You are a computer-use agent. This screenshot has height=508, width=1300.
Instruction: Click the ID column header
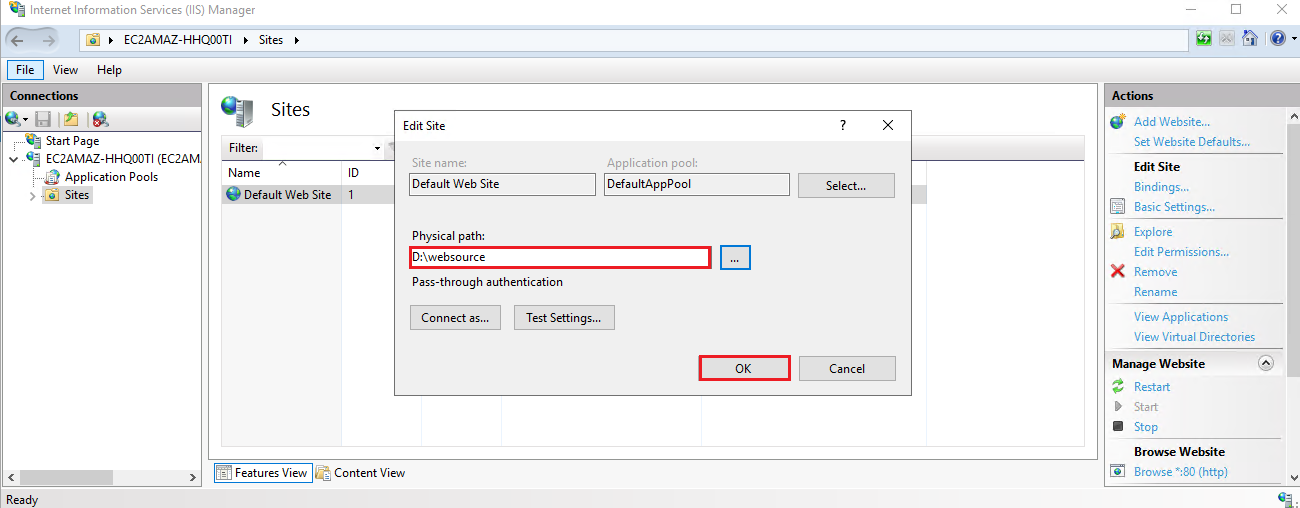381,173
